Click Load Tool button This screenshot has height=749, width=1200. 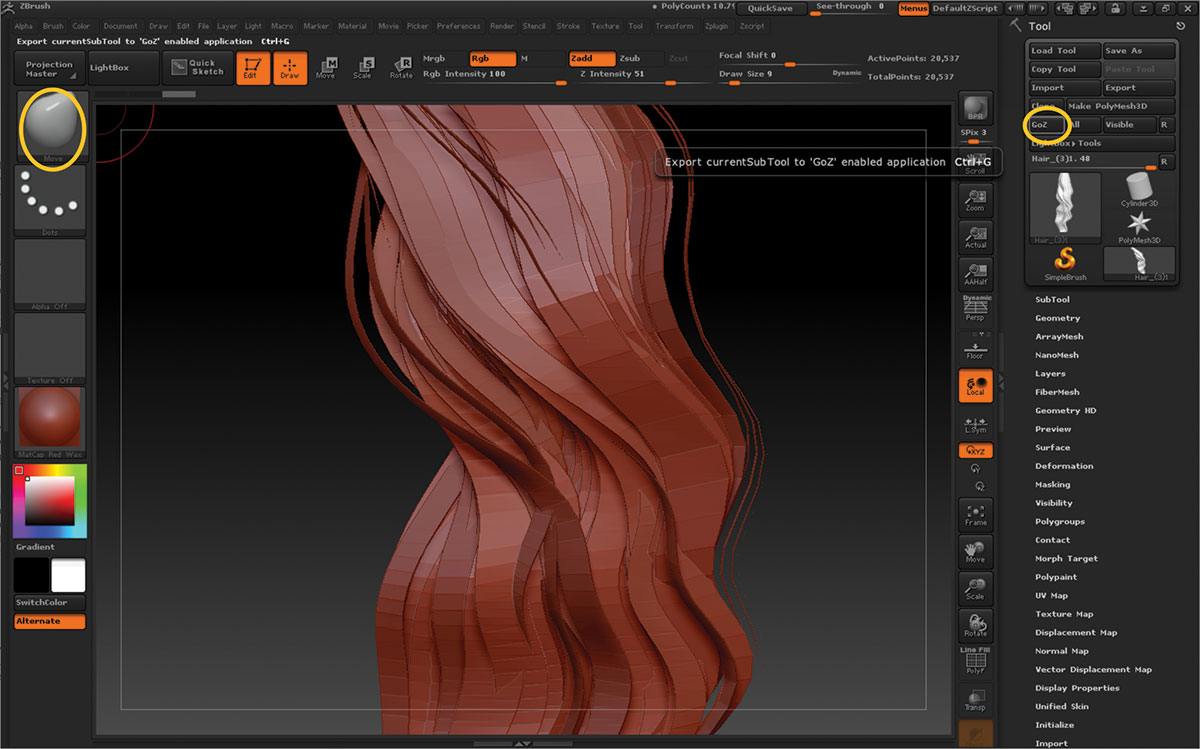tap(1065, 51)
